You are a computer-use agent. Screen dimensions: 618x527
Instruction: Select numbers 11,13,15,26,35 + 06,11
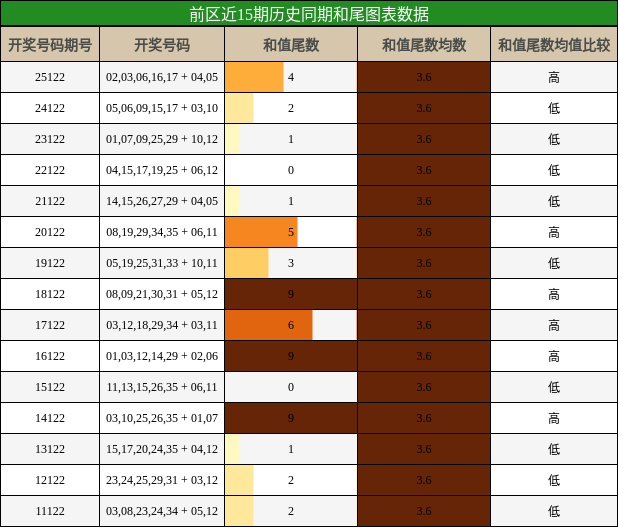tap(162, 387)
